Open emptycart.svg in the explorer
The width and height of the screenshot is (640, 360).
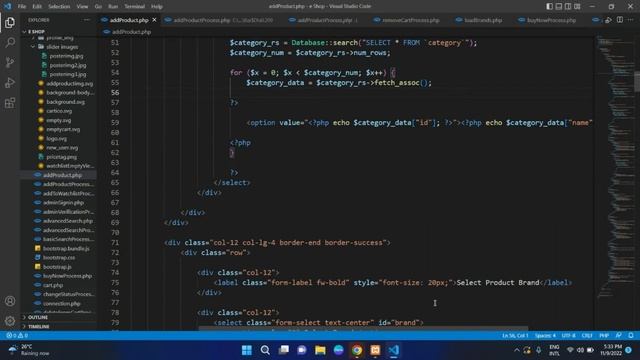coord(63,129)
